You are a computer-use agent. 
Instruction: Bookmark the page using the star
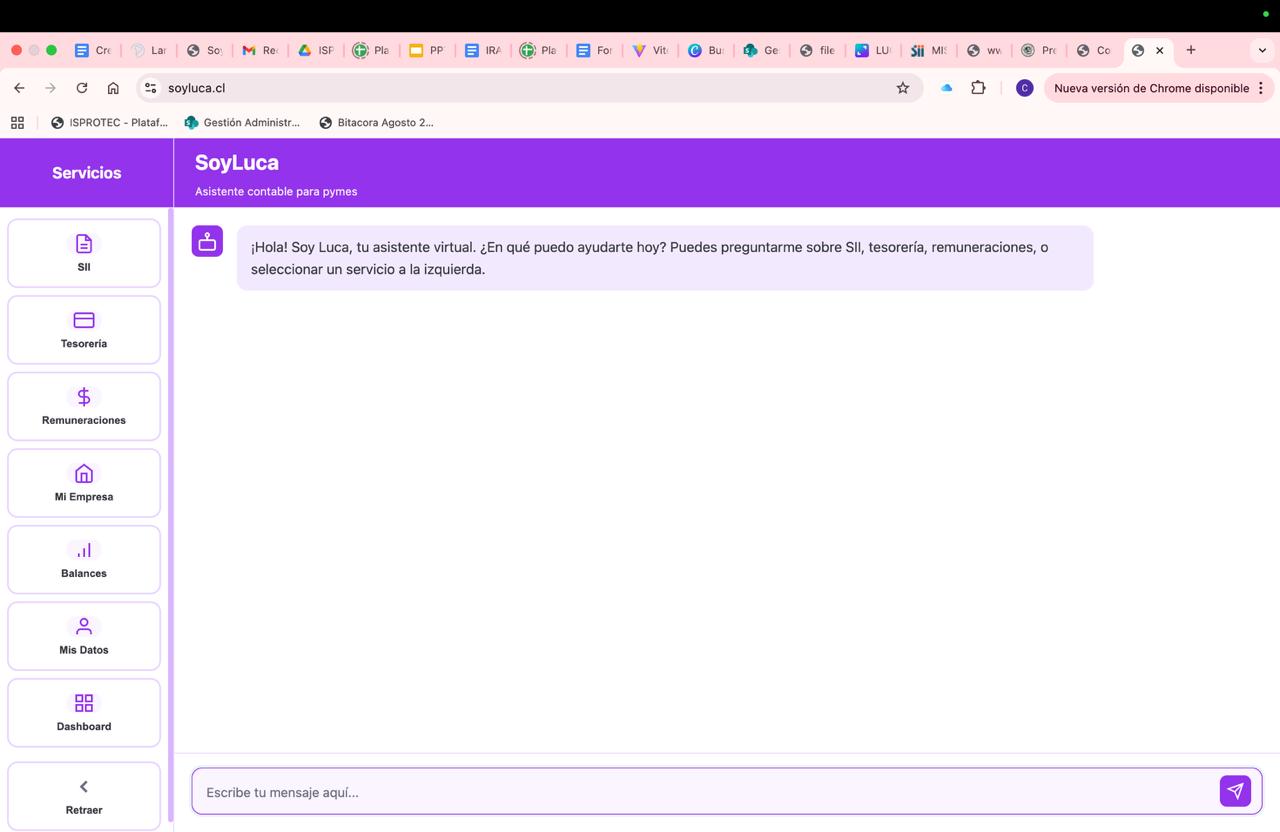click(x=902, y=88)
